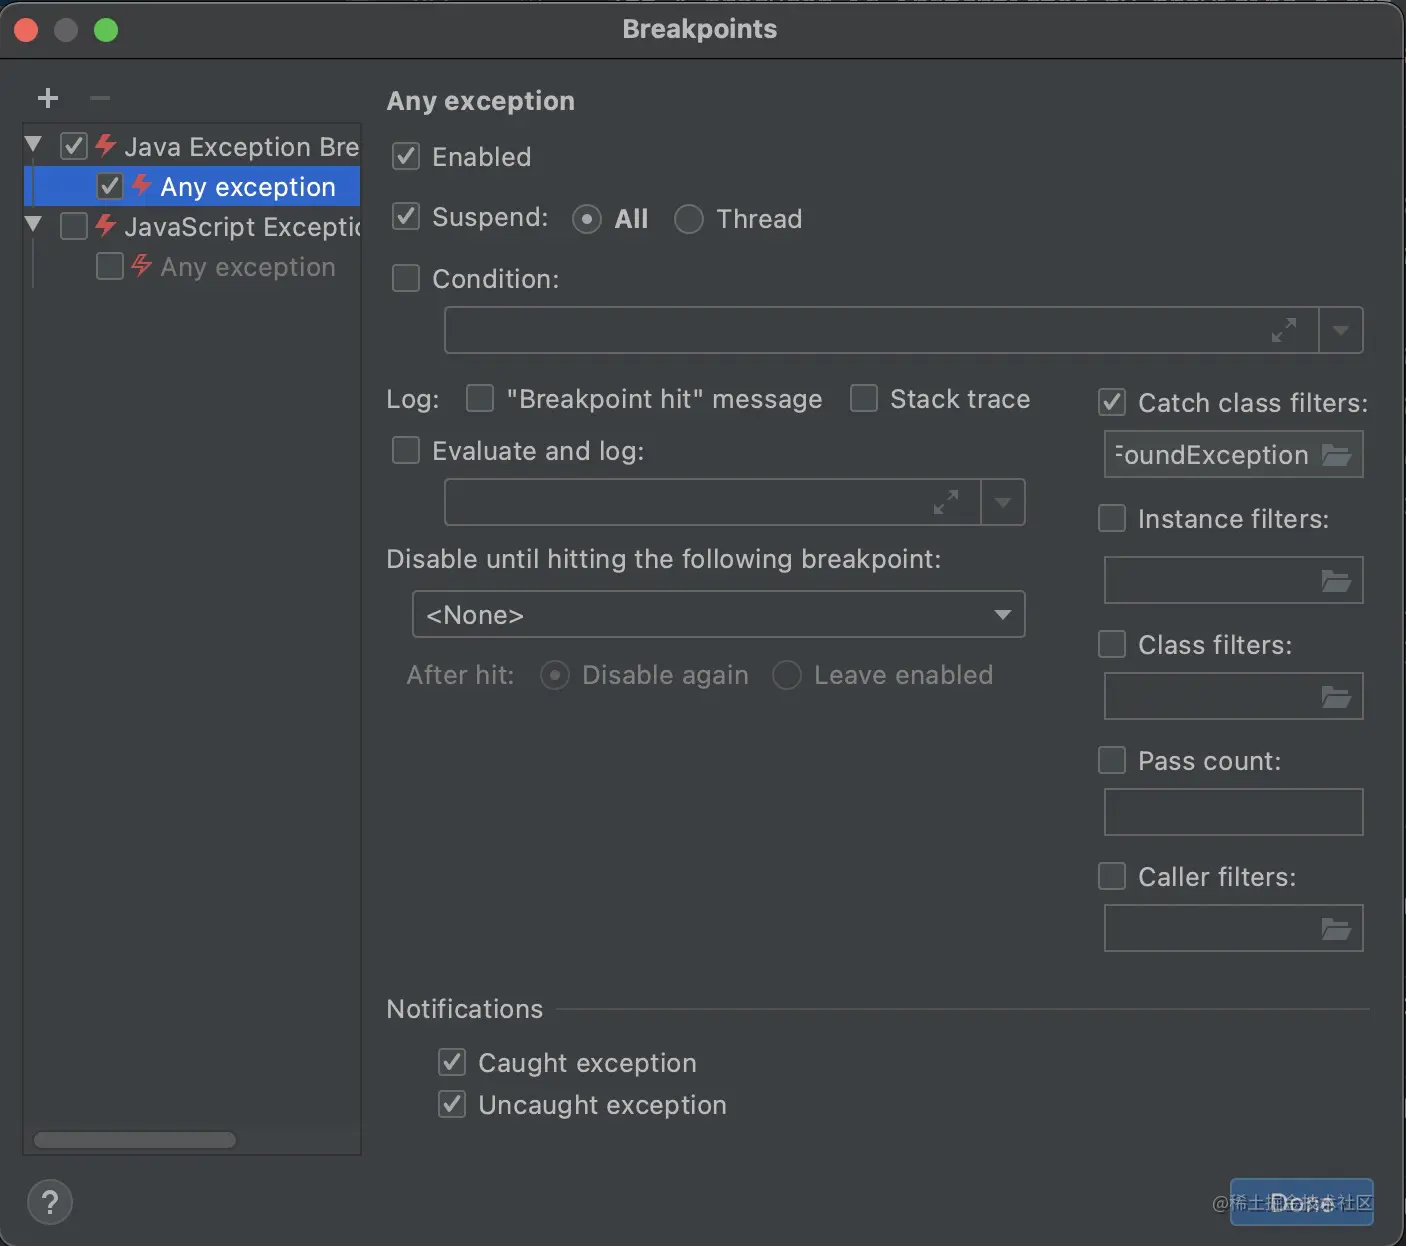Toggle the Catch class filters checkbox
This screenshot has height=1246, width=1406.
[x=1112, y=402]
